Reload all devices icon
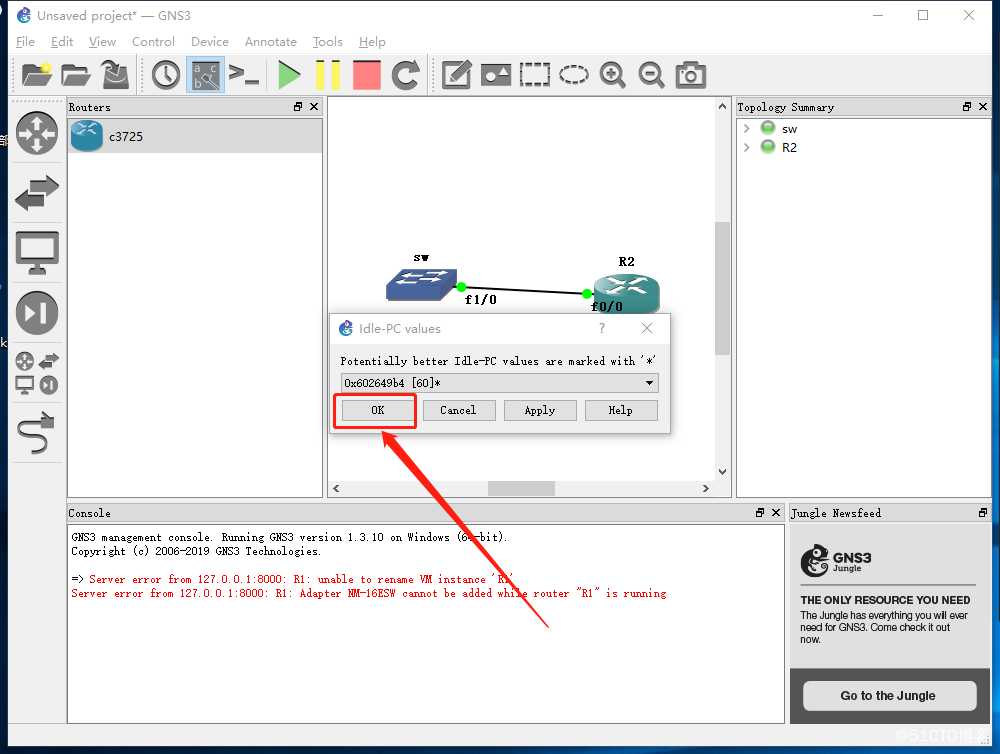1000x754 pixels. [406, 75]
